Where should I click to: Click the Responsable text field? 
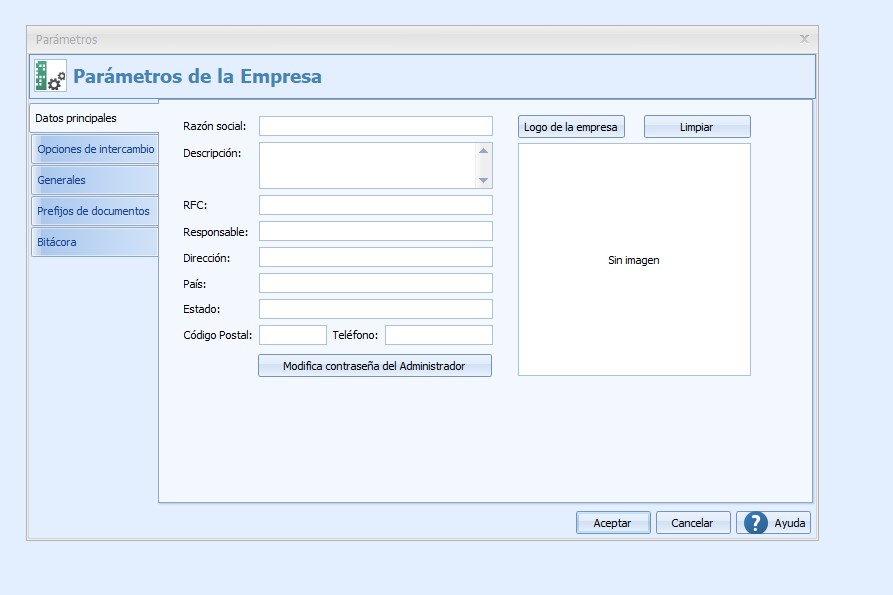point(376,231)
